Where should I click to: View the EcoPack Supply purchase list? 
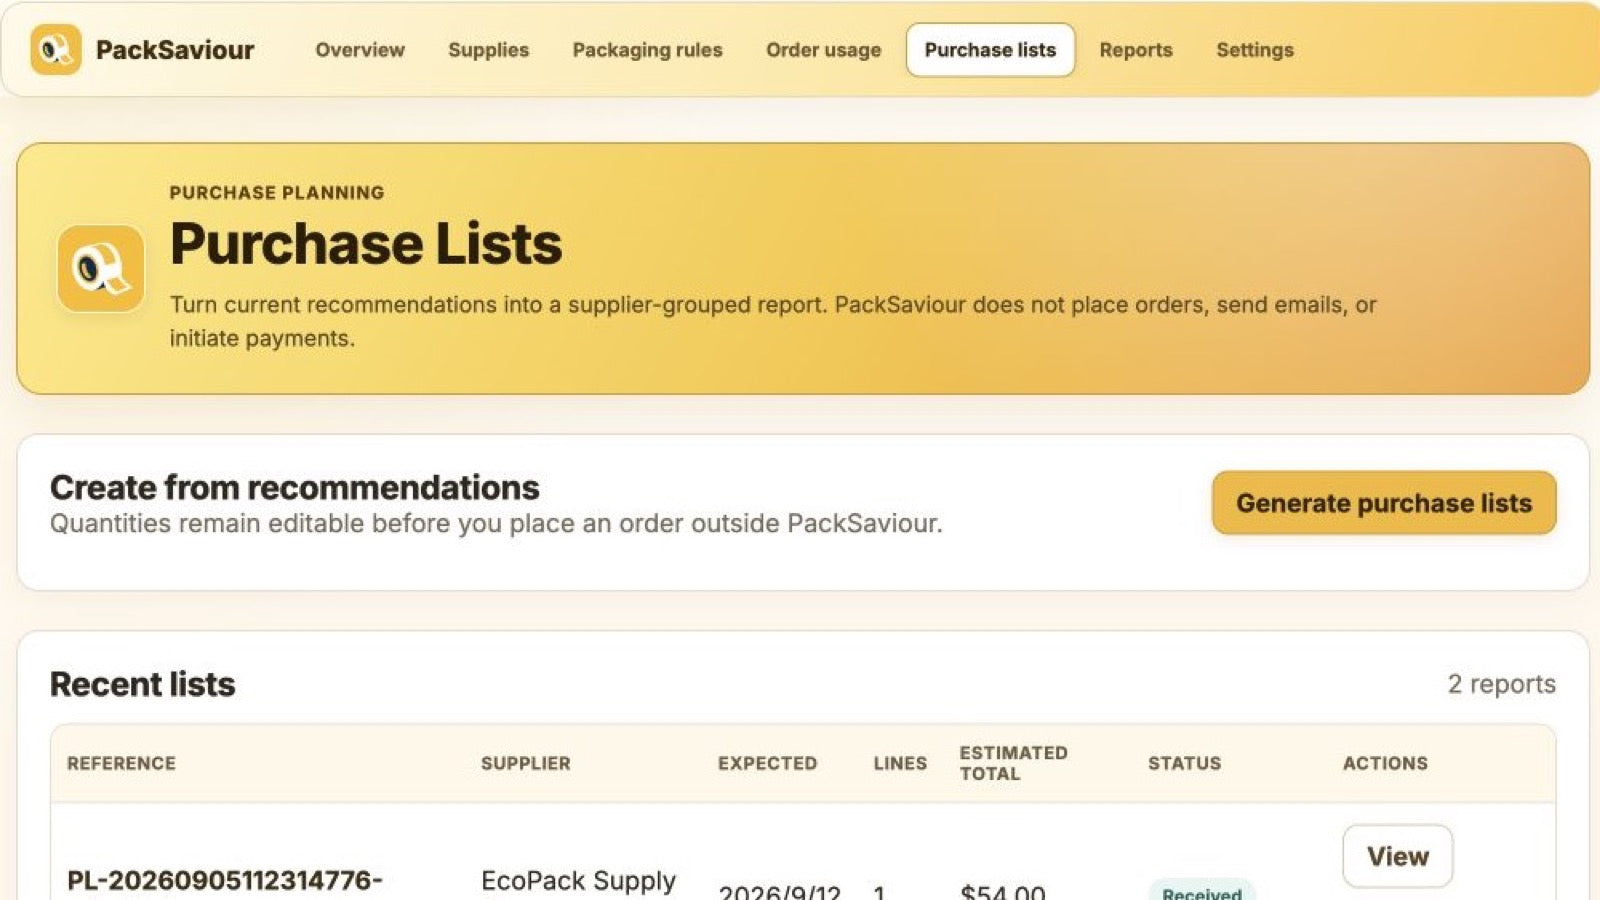pyautogui.click(x=1397, y=856)
